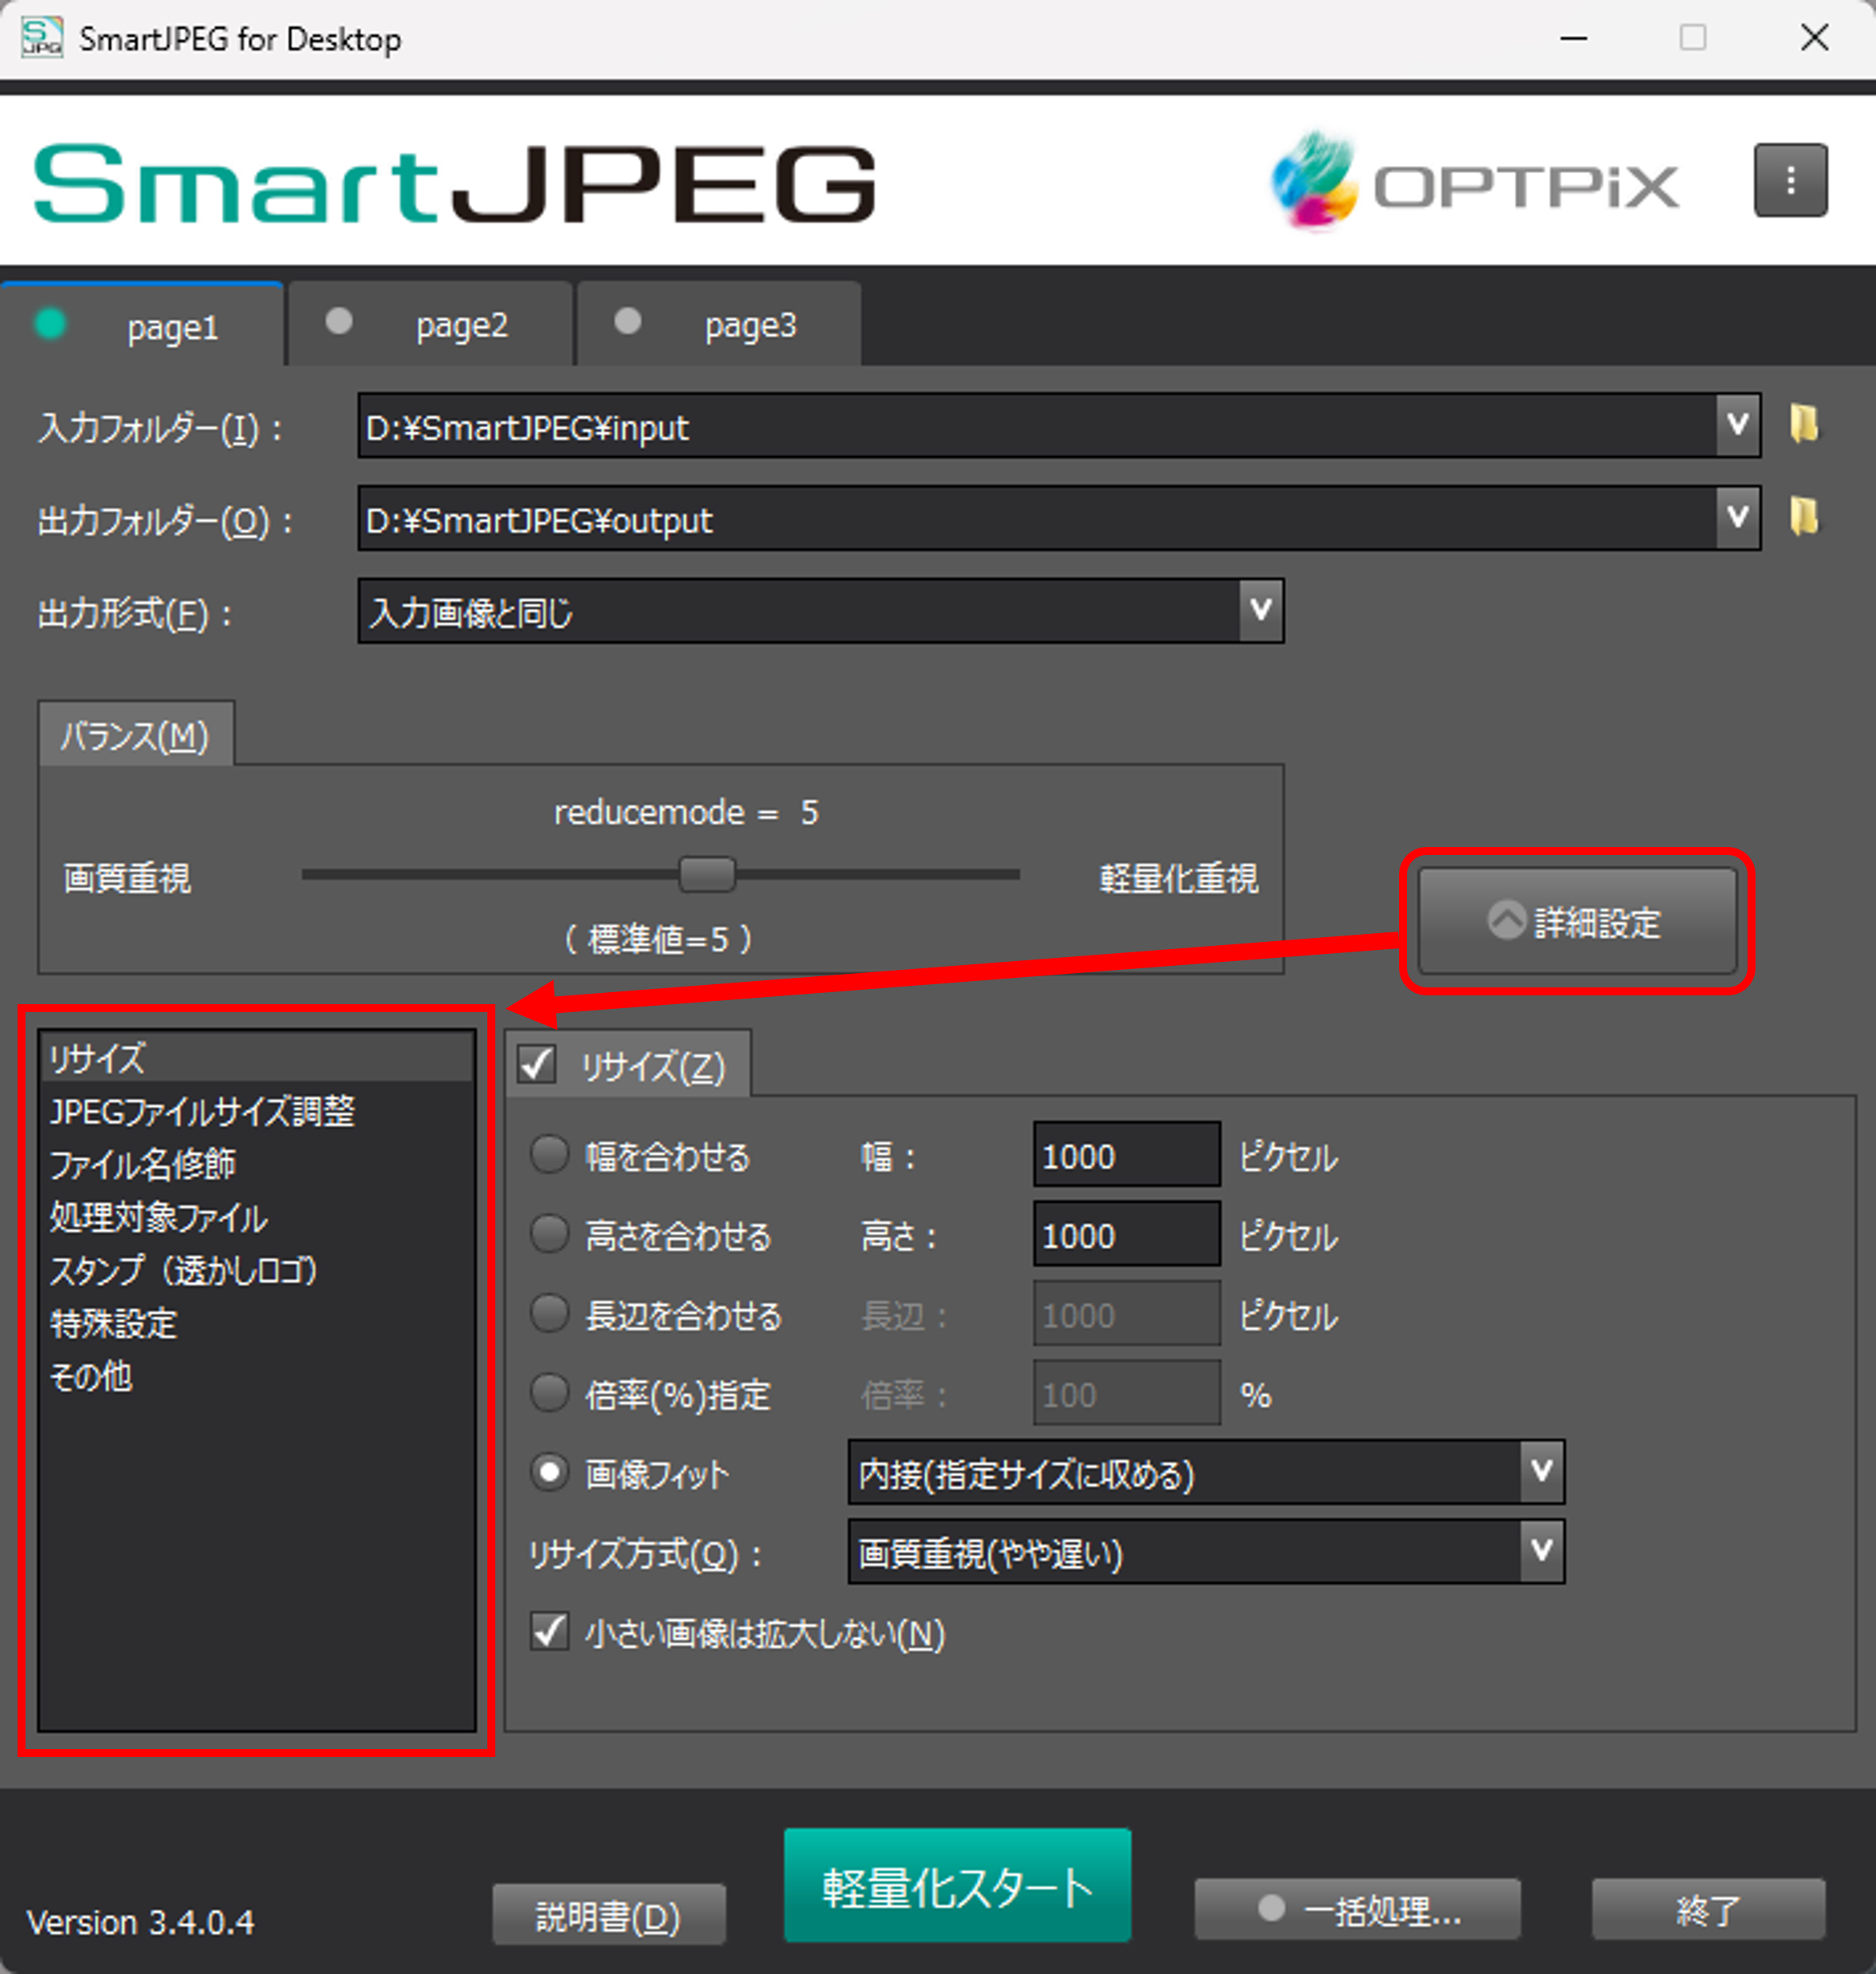
Task: Browse for input folder with folder icon
Action: [1804, 424]
